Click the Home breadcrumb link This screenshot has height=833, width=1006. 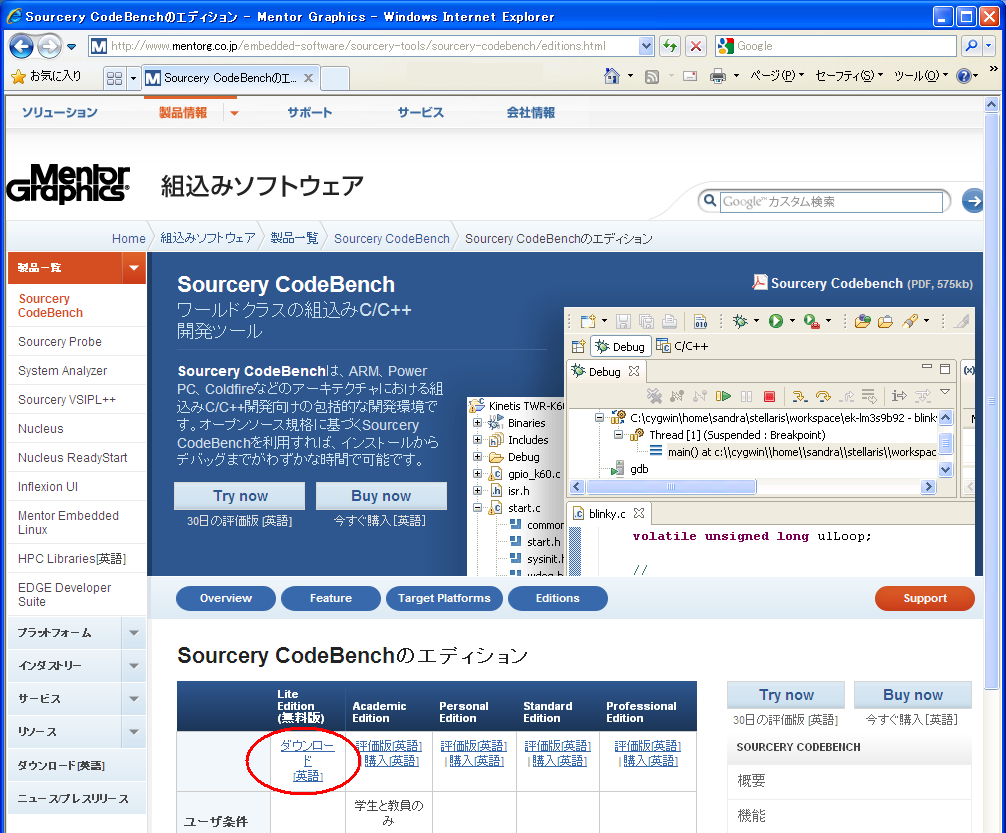pyautogui.click(x=128, y=238)
